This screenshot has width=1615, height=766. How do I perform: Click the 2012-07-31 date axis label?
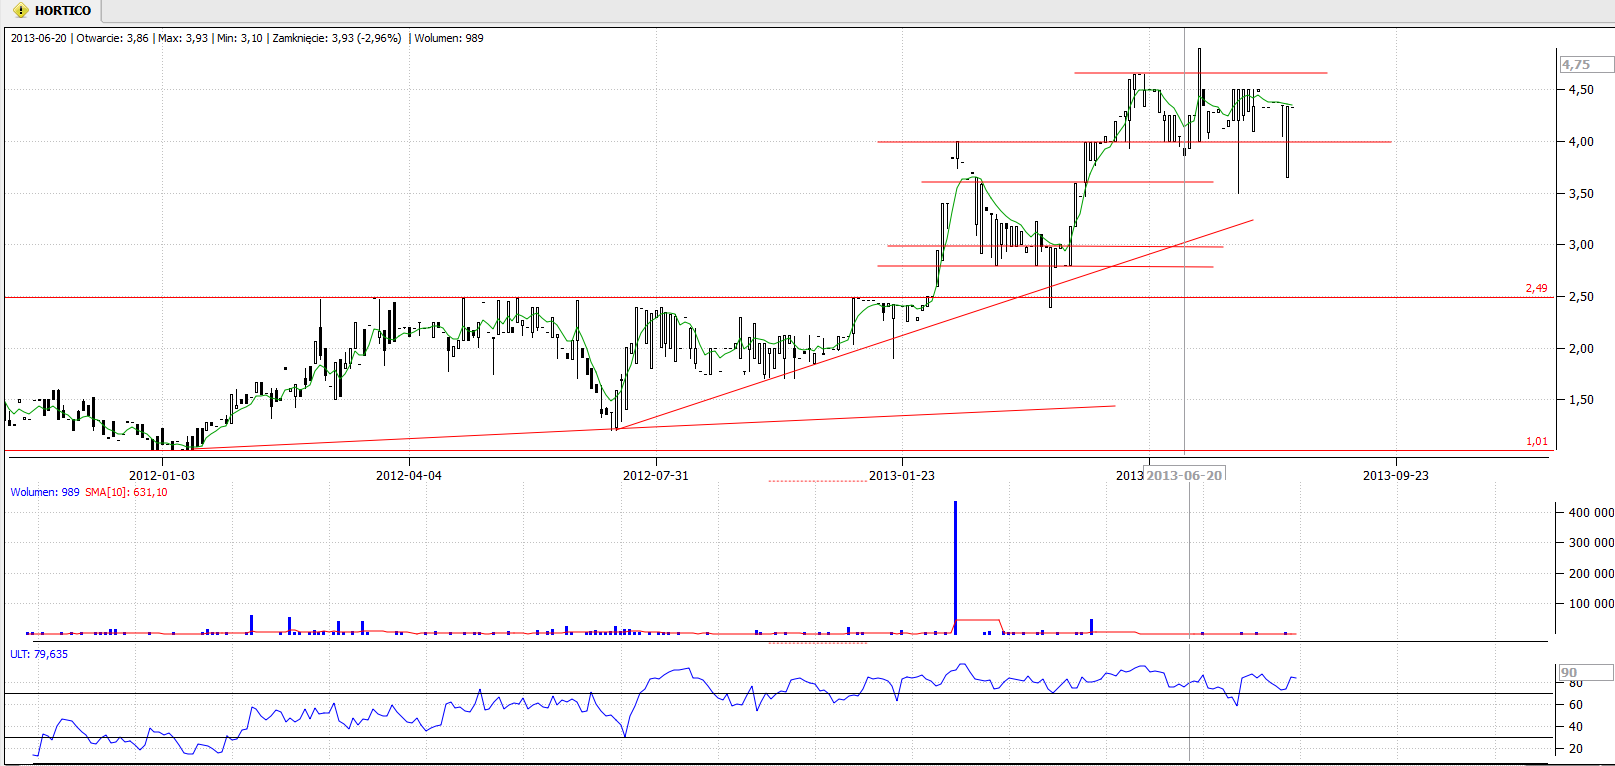coord(655,475)
